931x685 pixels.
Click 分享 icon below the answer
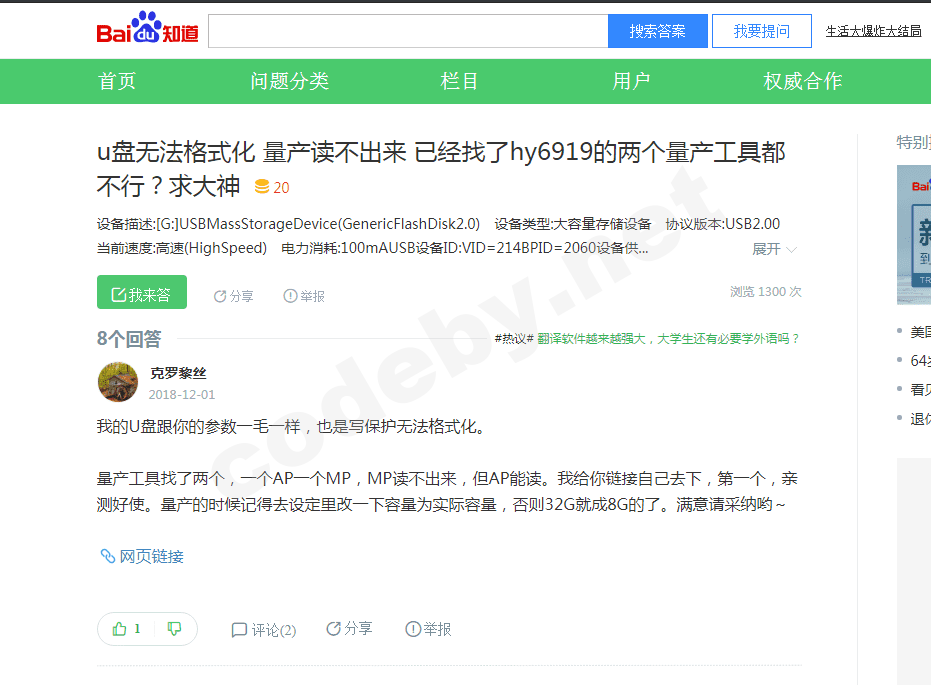pyautogui.click(x=334, y=629)
